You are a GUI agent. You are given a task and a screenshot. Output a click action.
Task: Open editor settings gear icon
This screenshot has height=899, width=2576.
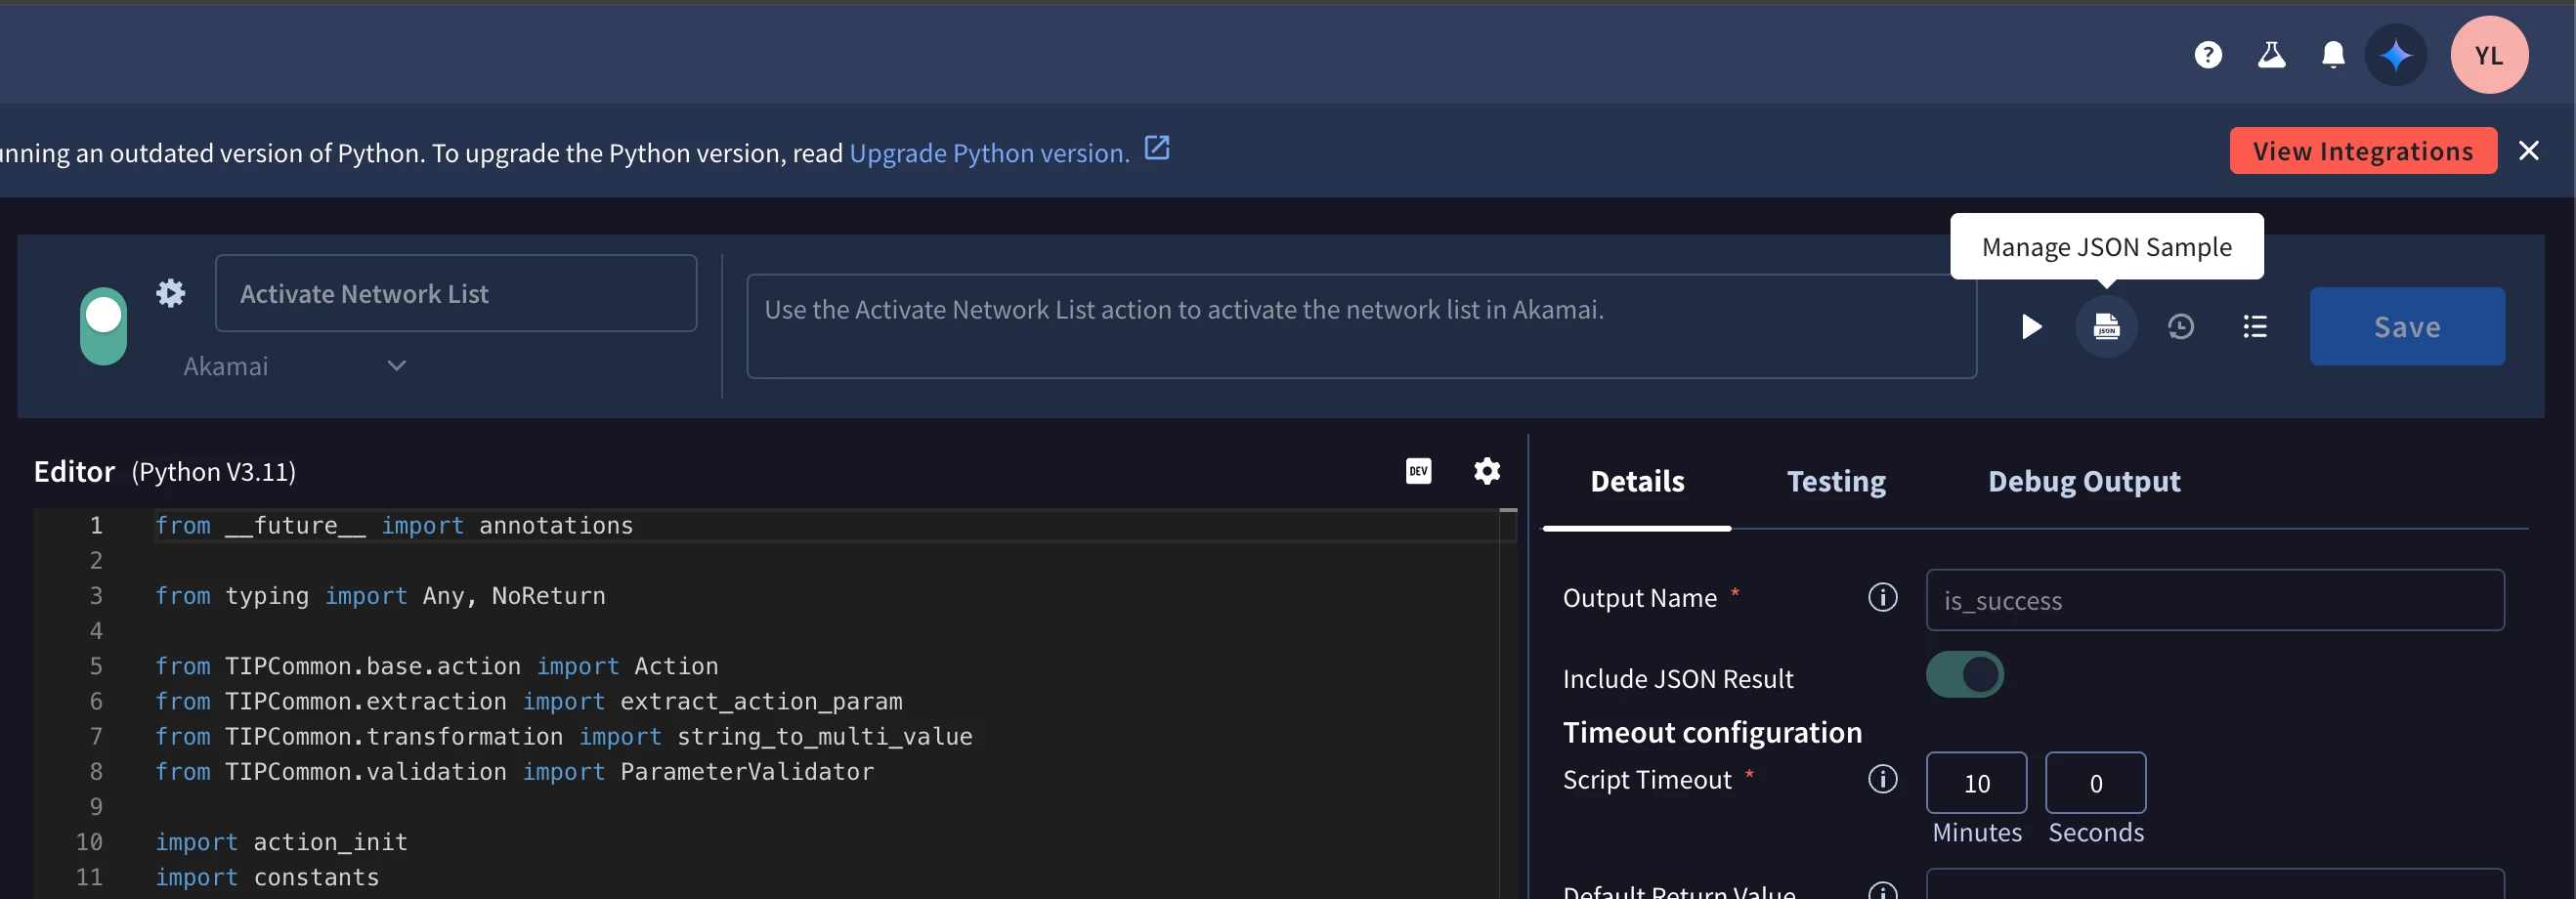click(1487, 471)
